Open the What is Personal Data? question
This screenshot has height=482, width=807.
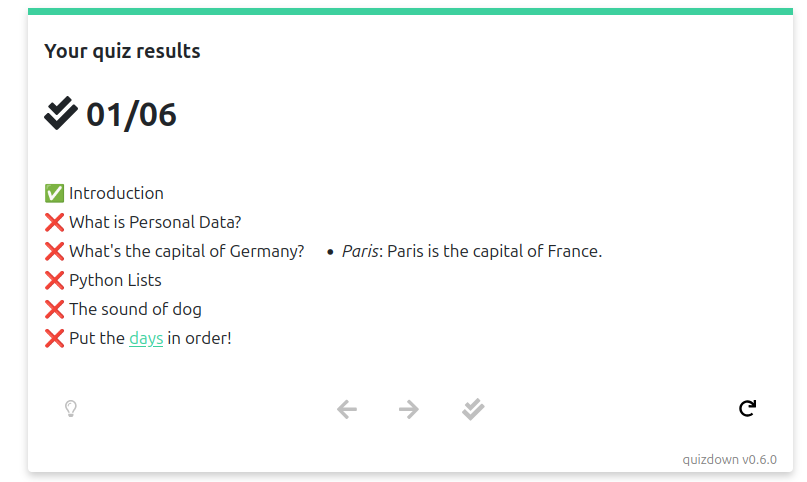(155, 222)
